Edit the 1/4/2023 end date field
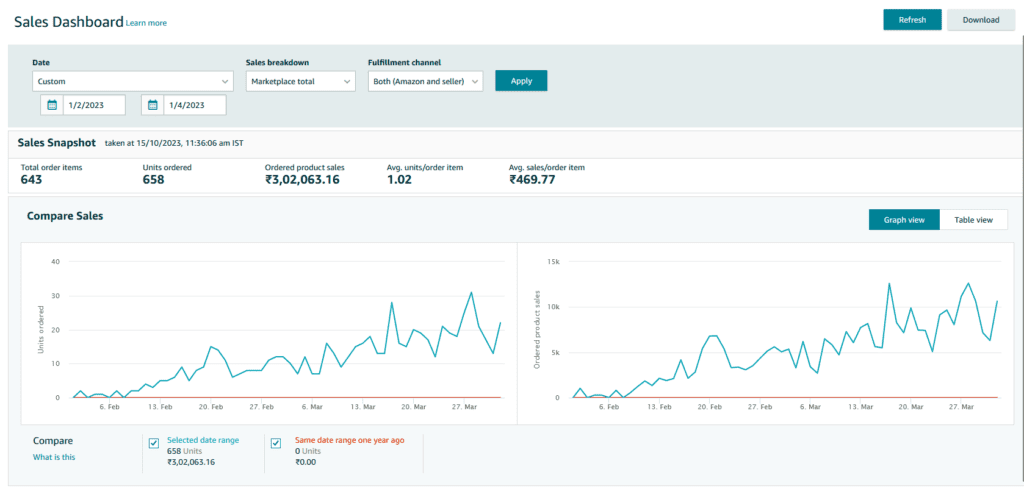The image size is (1024, 494). pos(195,105)
